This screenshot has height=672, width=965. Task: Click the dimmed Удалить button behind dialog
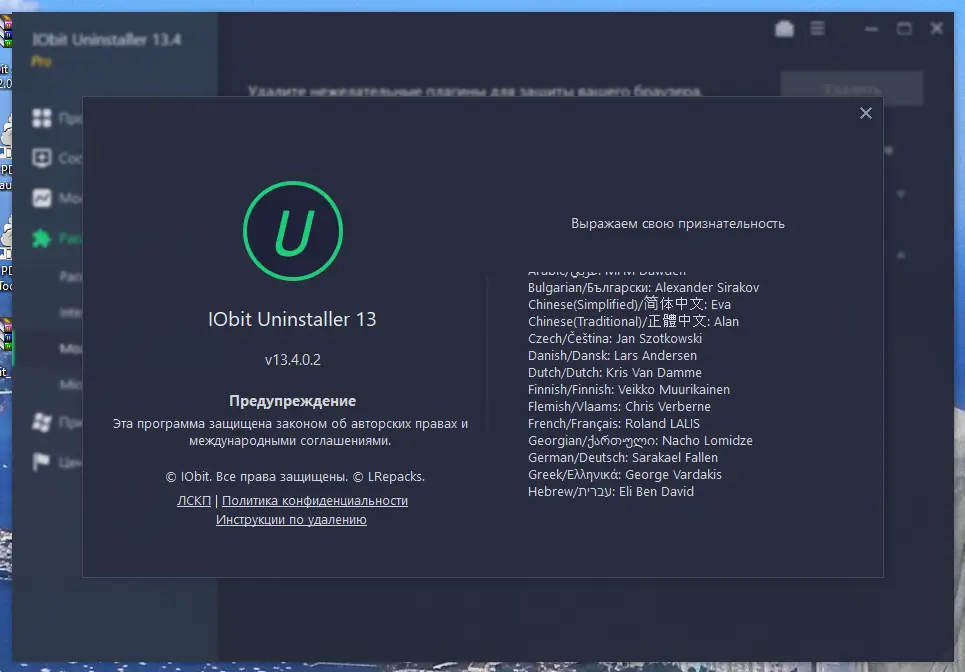(852, 89)
